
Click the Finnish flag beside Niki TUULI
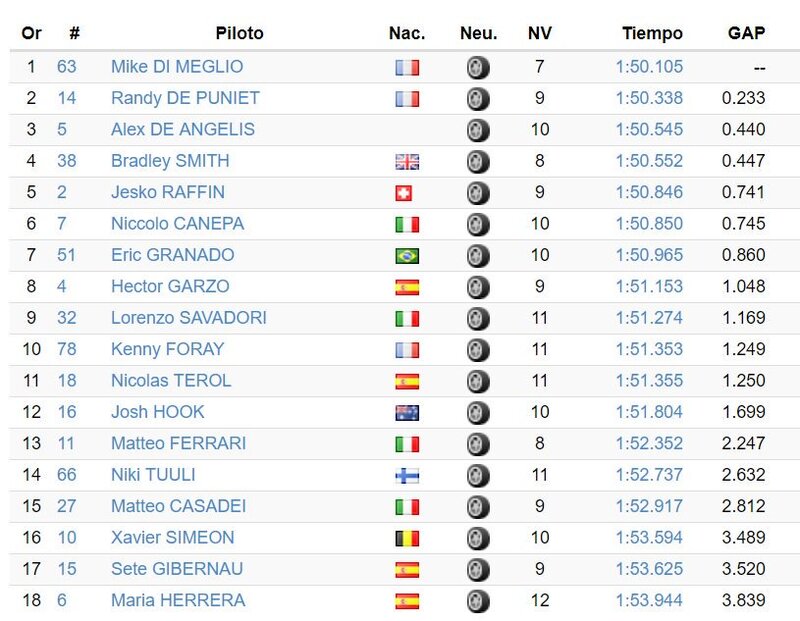(x=407, y=475)
